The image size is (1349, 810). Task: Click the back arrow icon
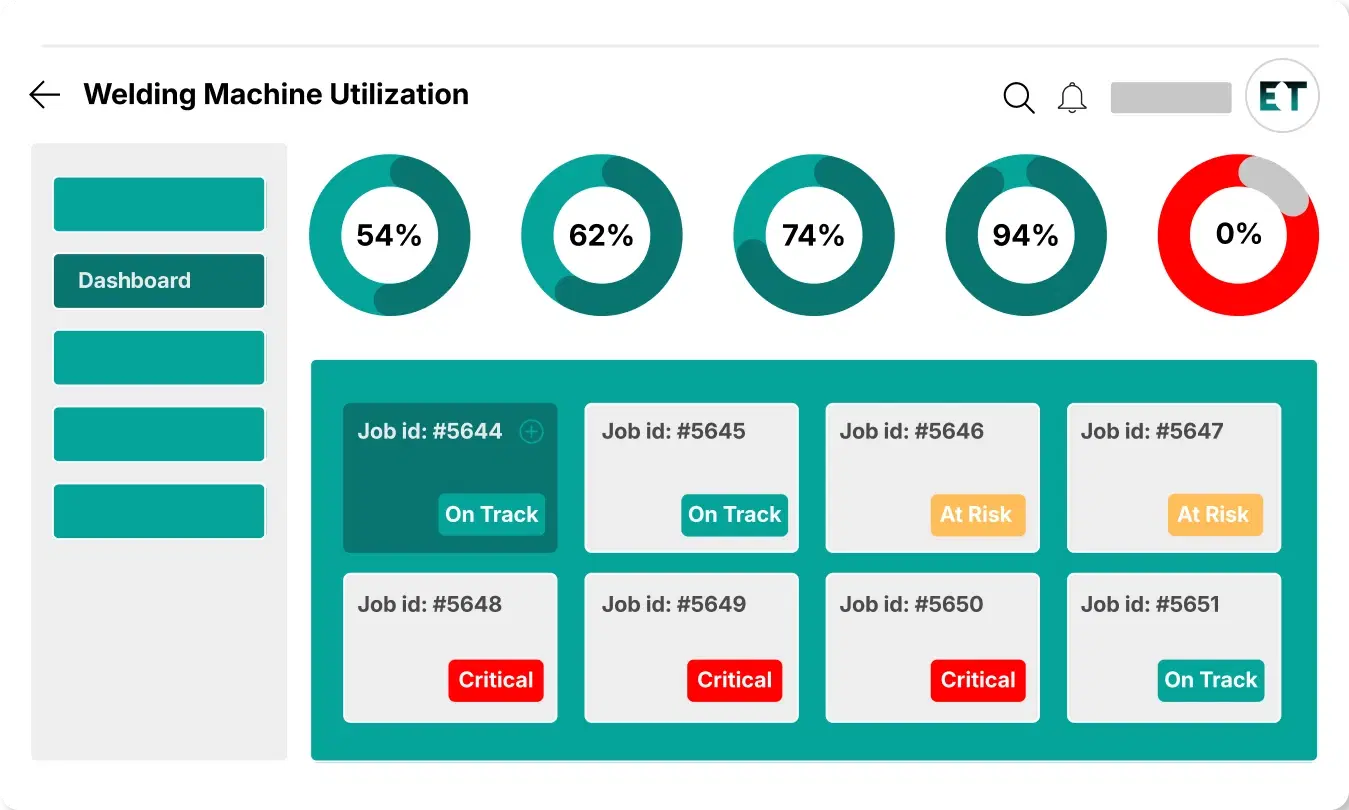click(x=45, y=95)
